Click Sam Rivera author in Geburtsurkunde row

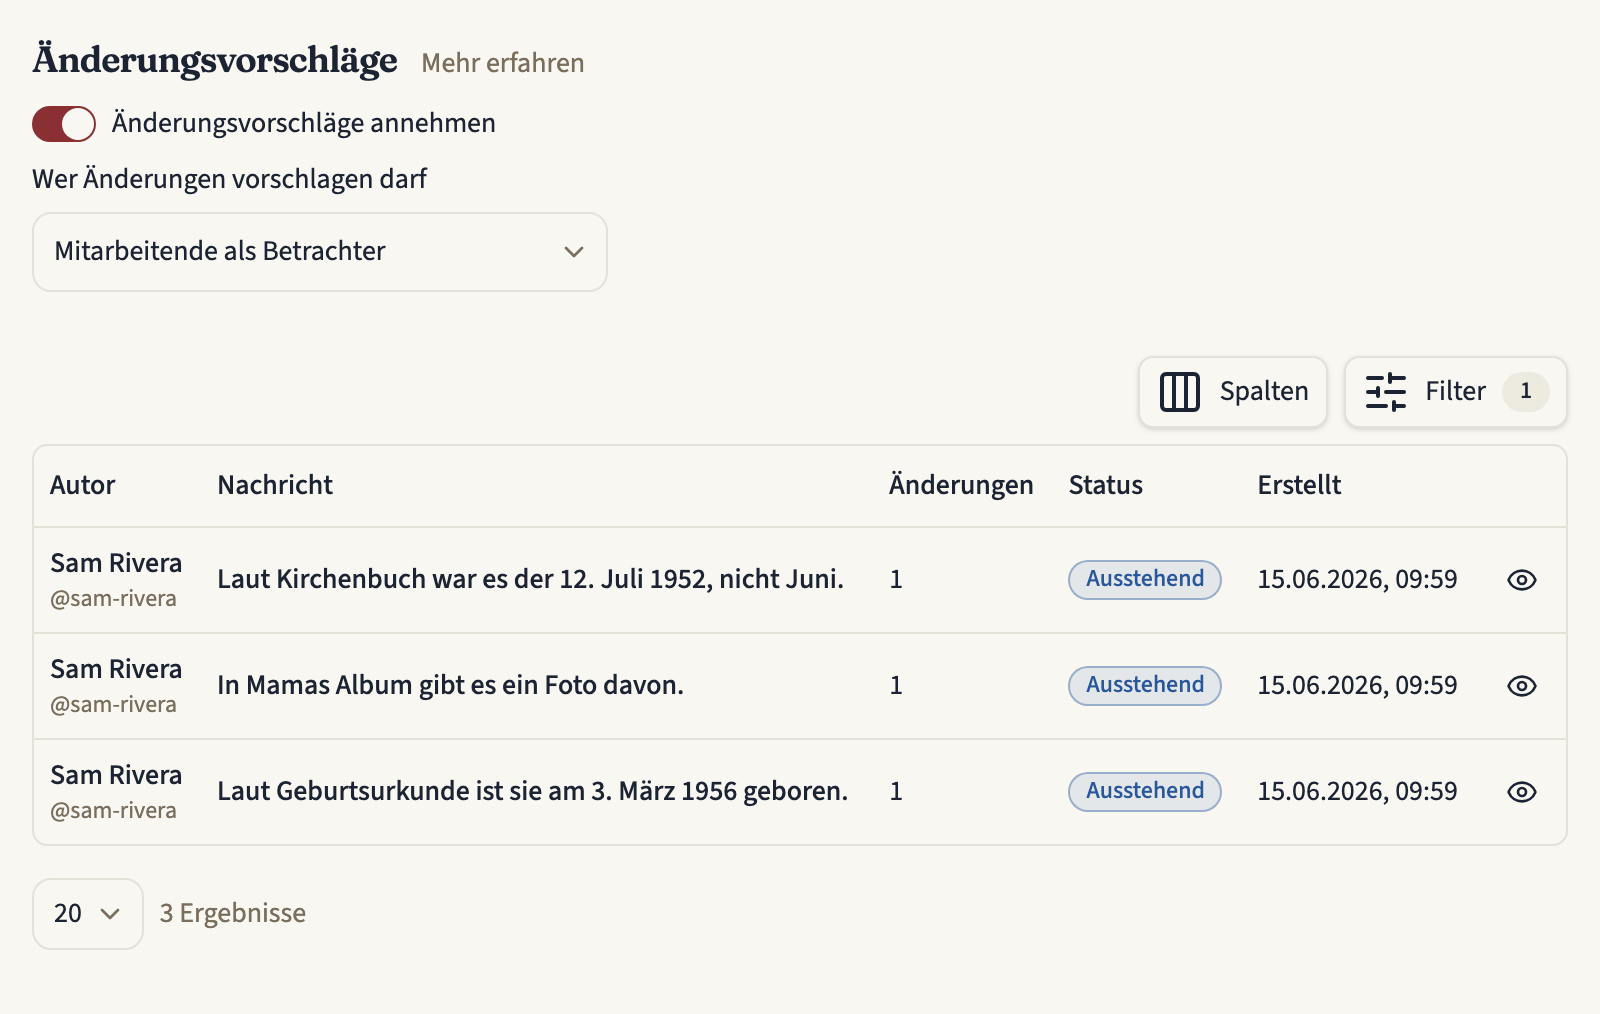(x=116, y=776)
